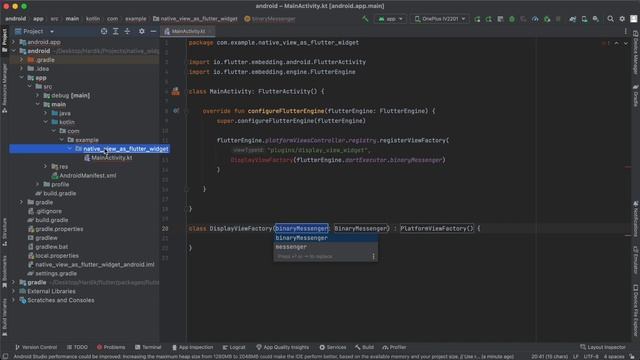Toggle the Notifications tool window
Image resolution: width=640 pixels, height=360 pixels.
tap(636, 219)
